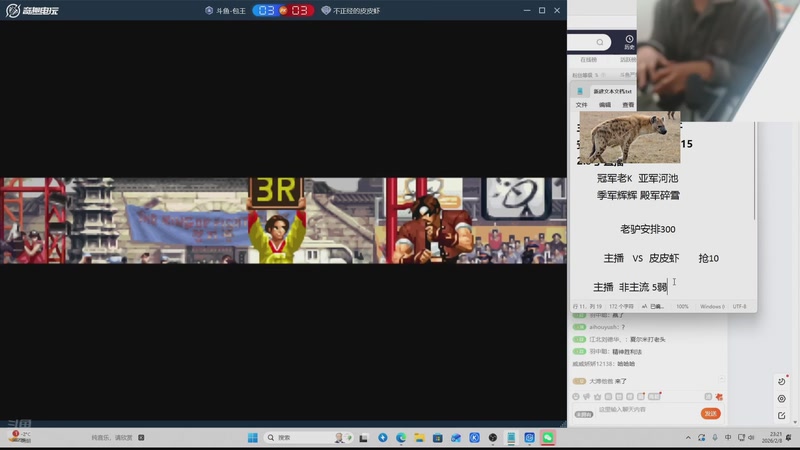Click the 季军辉辉 殿军碎雪 line in Notepad
The height and width of the screenshot is (450, 800).
638,195
